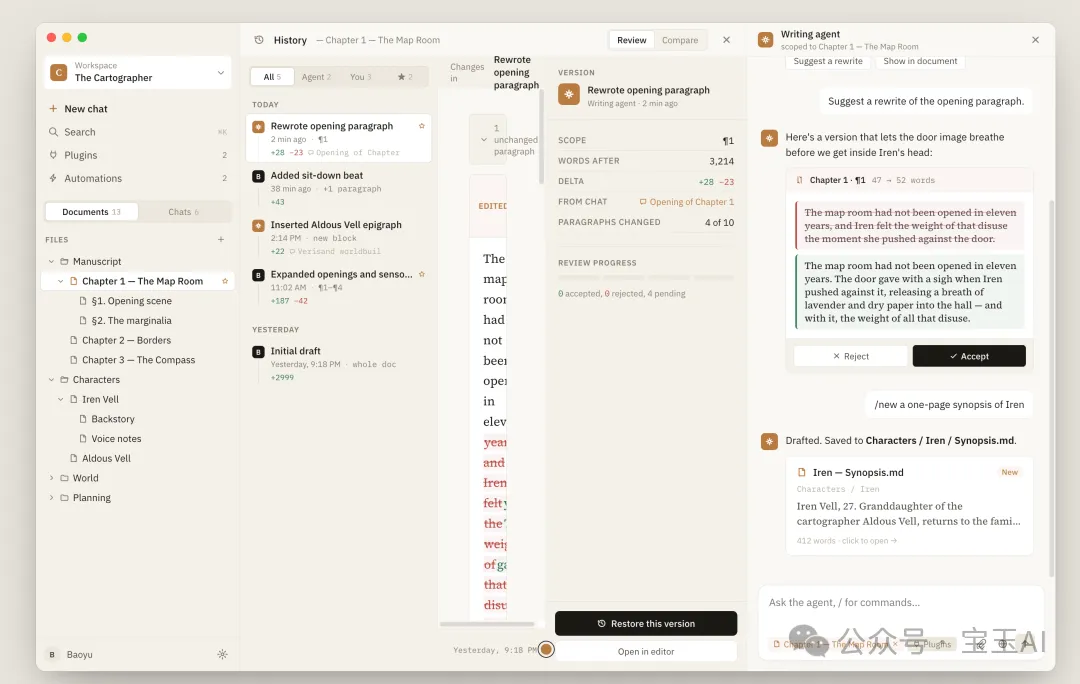Expand the Planning folder
Screen dimensions: 1080x684
(51, 497)
